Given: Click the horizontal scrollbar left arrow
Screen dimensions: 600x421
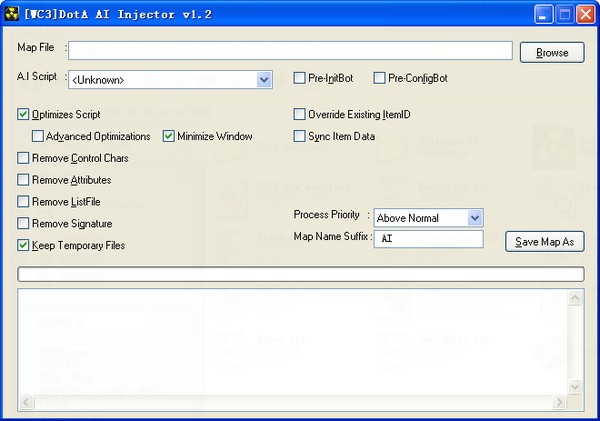Looking at the screenshot, I should click(26, 402).
